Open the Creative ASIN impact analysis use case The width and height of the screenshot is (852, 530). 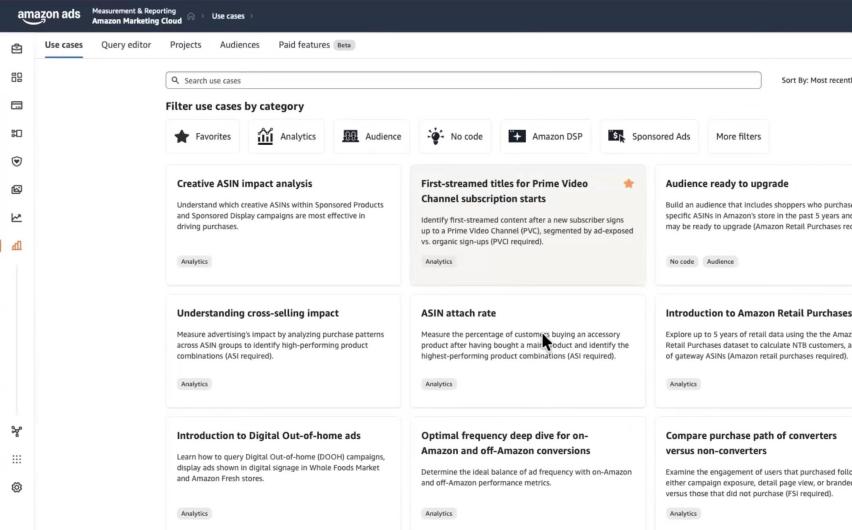click(245, 184)
